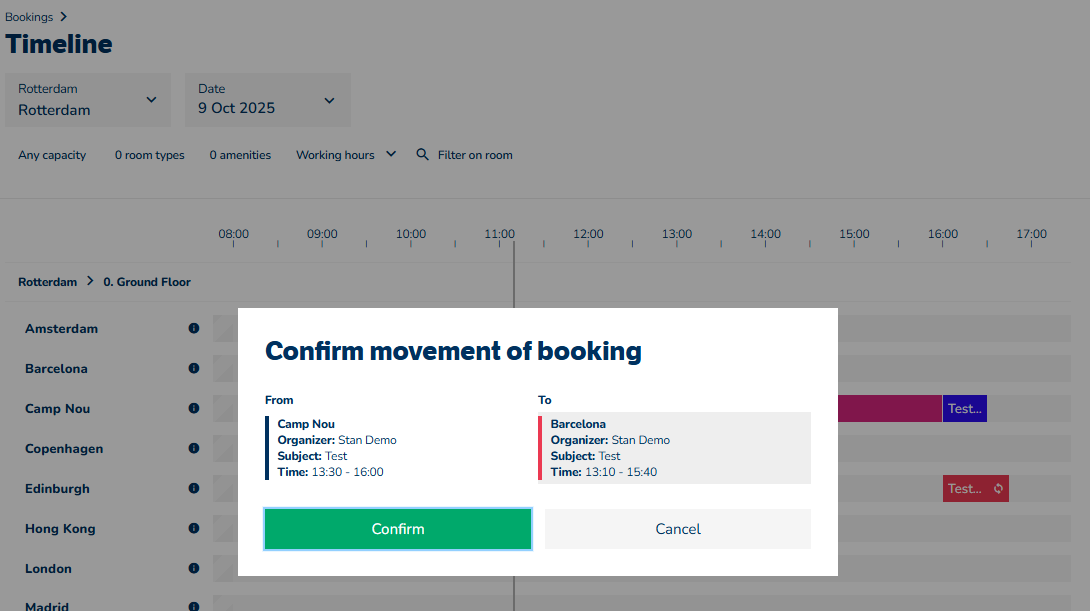Click the info icon next to Copenhagen
The width and height of the screenshot is (1090, 611).
point(194,448)
